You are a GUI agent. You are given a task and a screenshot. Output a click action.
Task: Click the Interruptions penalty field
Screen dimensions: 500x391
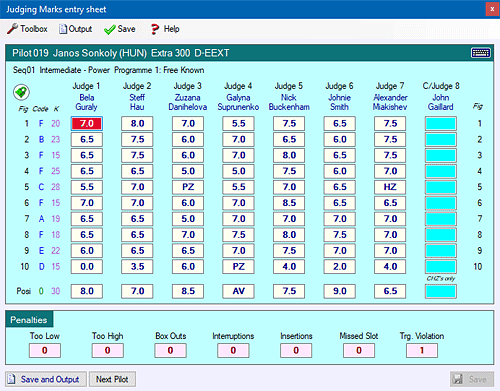coord(233,351)
